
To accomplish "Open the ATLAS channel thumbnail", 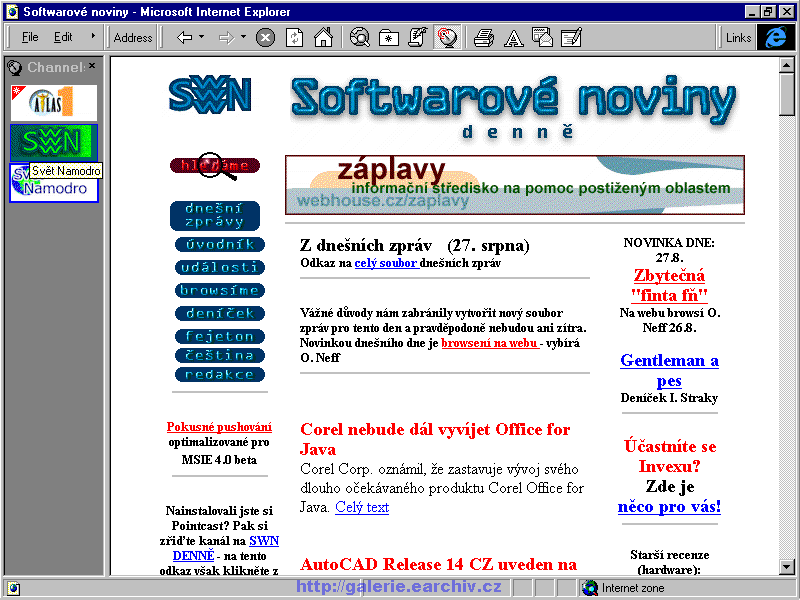I will 54,103.
